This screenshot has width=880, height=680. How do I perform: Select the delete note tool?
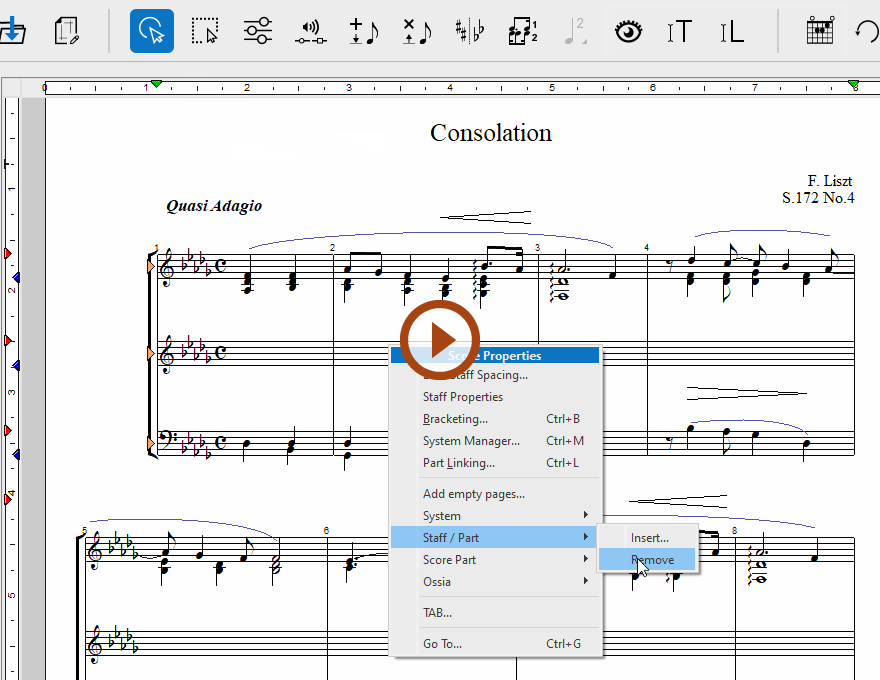point(417,31)
